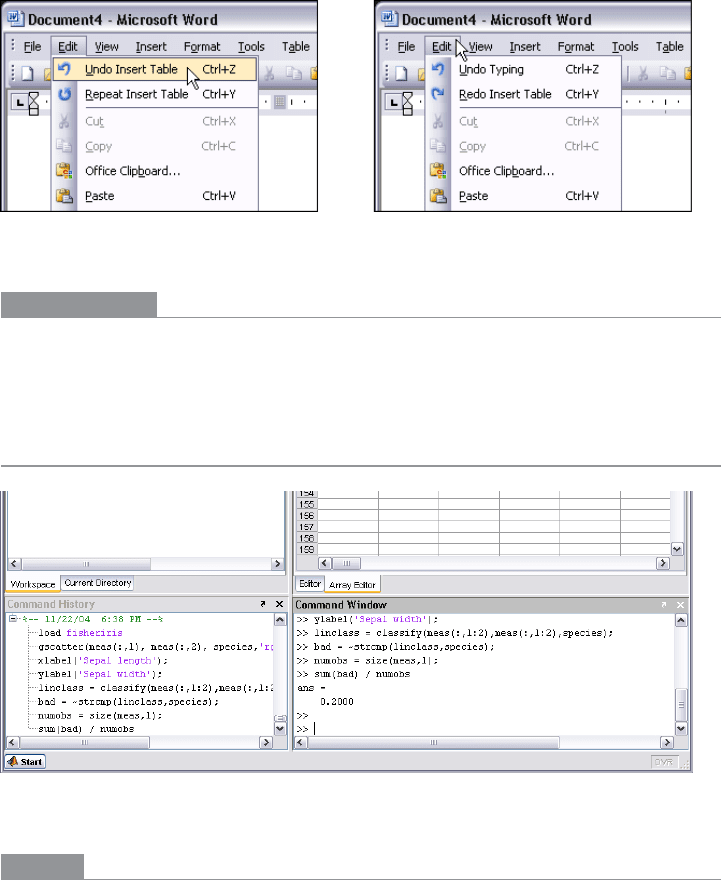Undock the Command History panel
Image resolution: width=721 pixels, height=880 pixels.
click(263, 604)
